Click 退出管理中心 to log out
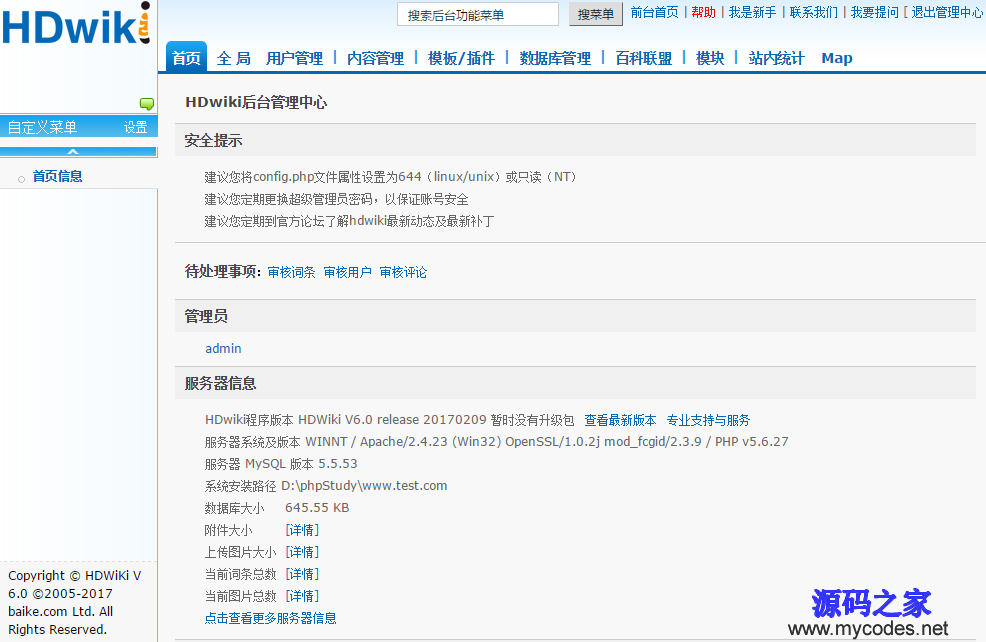986x642 pixels. pos(947,13)
